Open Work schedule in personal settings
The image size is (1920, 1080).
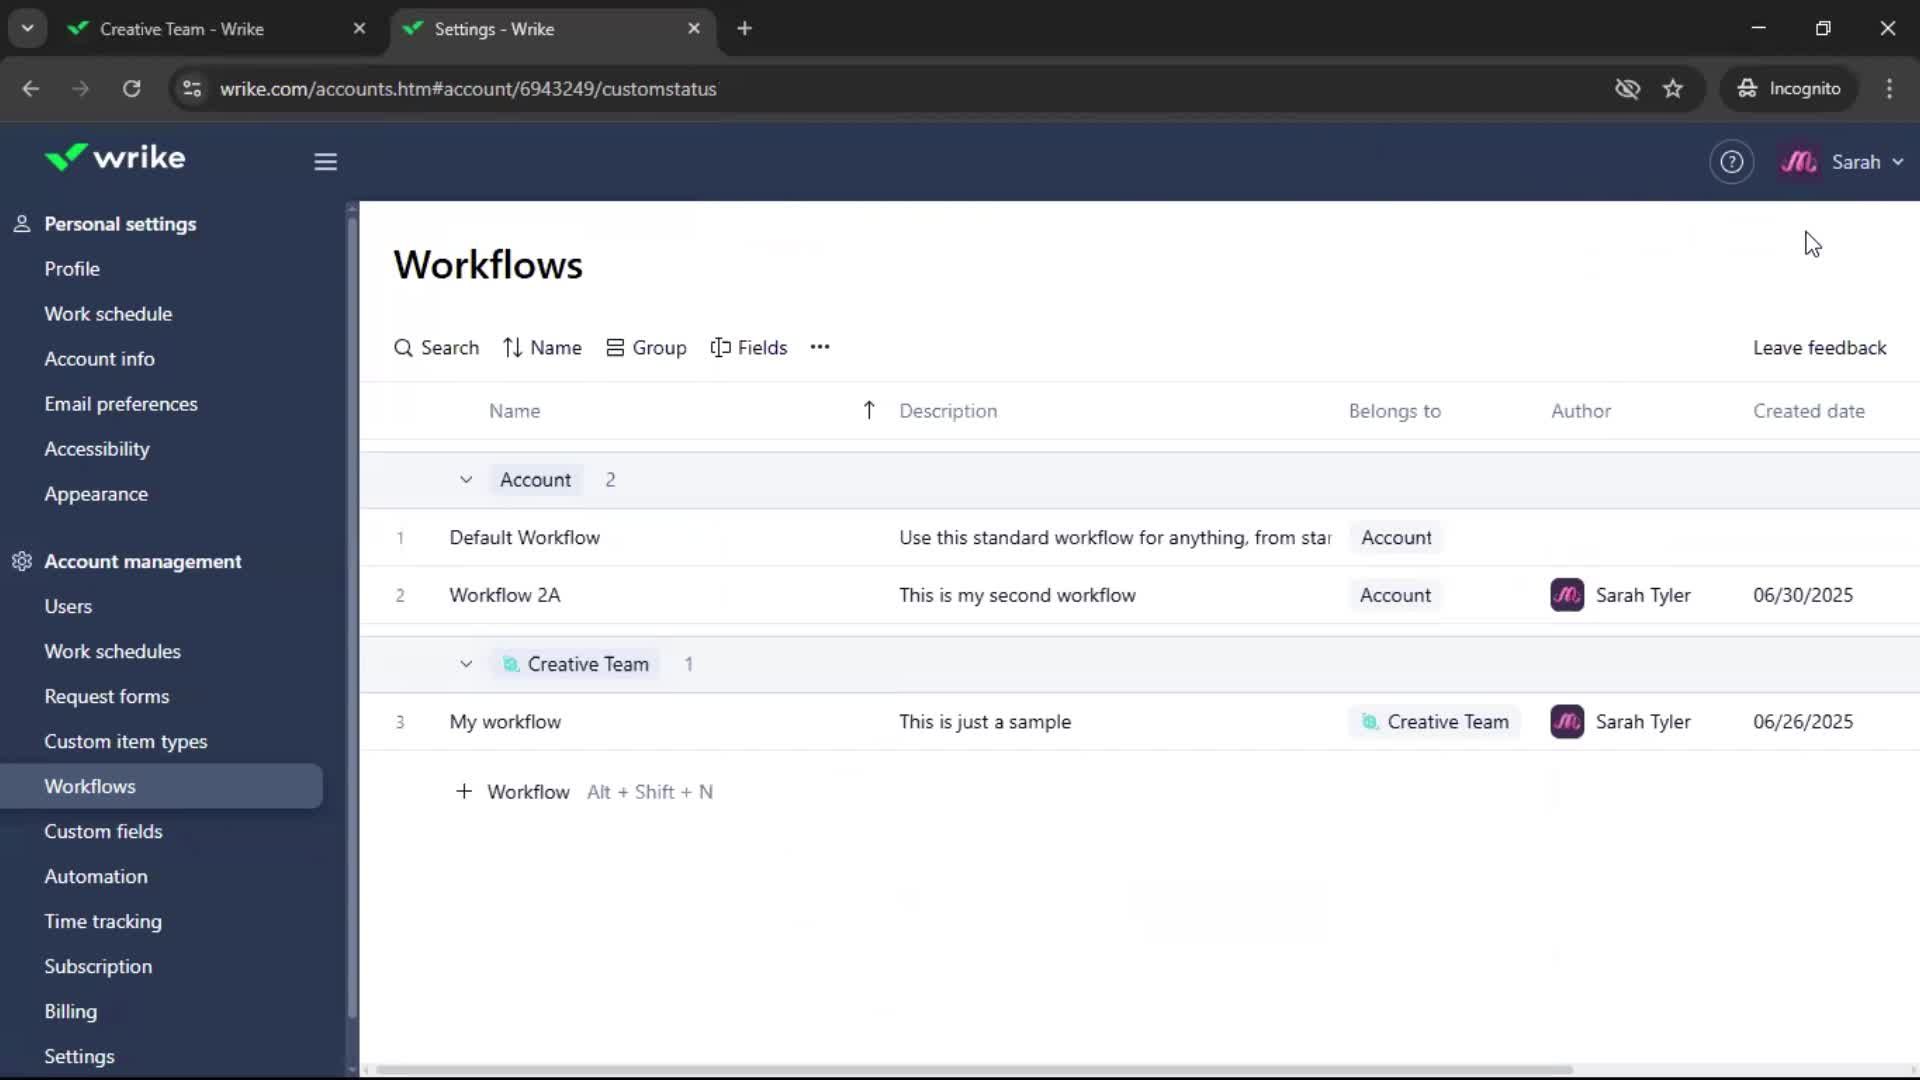[108, 314]
